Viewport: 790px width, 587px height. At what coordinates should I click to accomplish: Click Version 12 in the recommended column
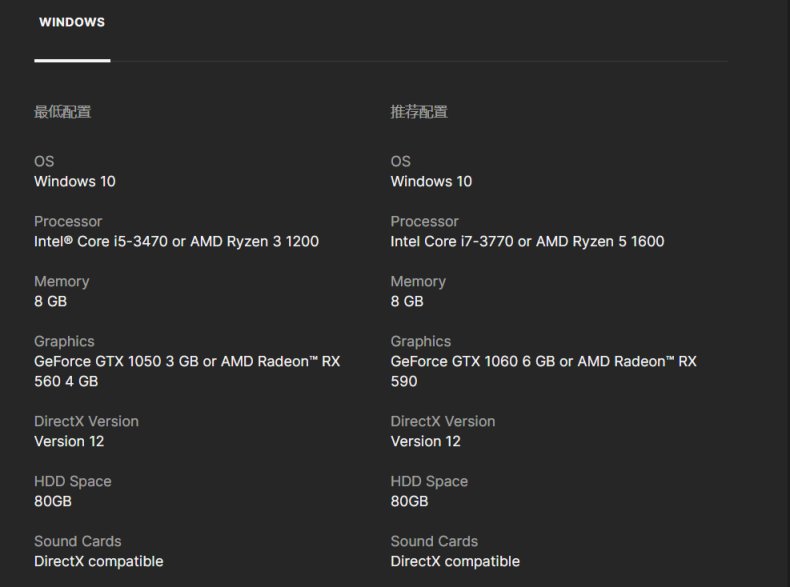425,441
